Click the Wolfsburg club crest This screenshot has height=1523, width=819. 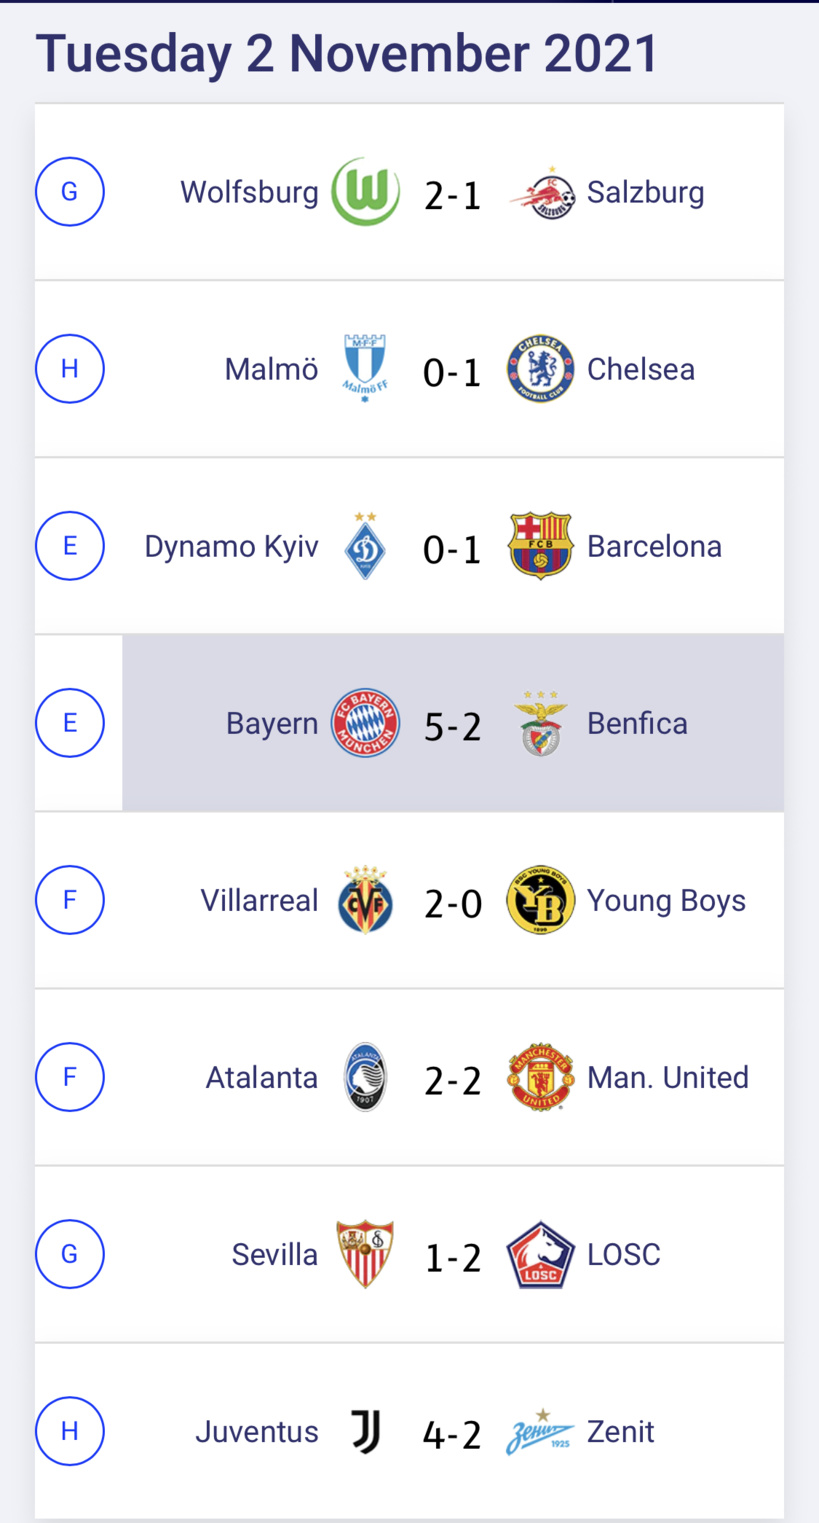pos(365,190)
